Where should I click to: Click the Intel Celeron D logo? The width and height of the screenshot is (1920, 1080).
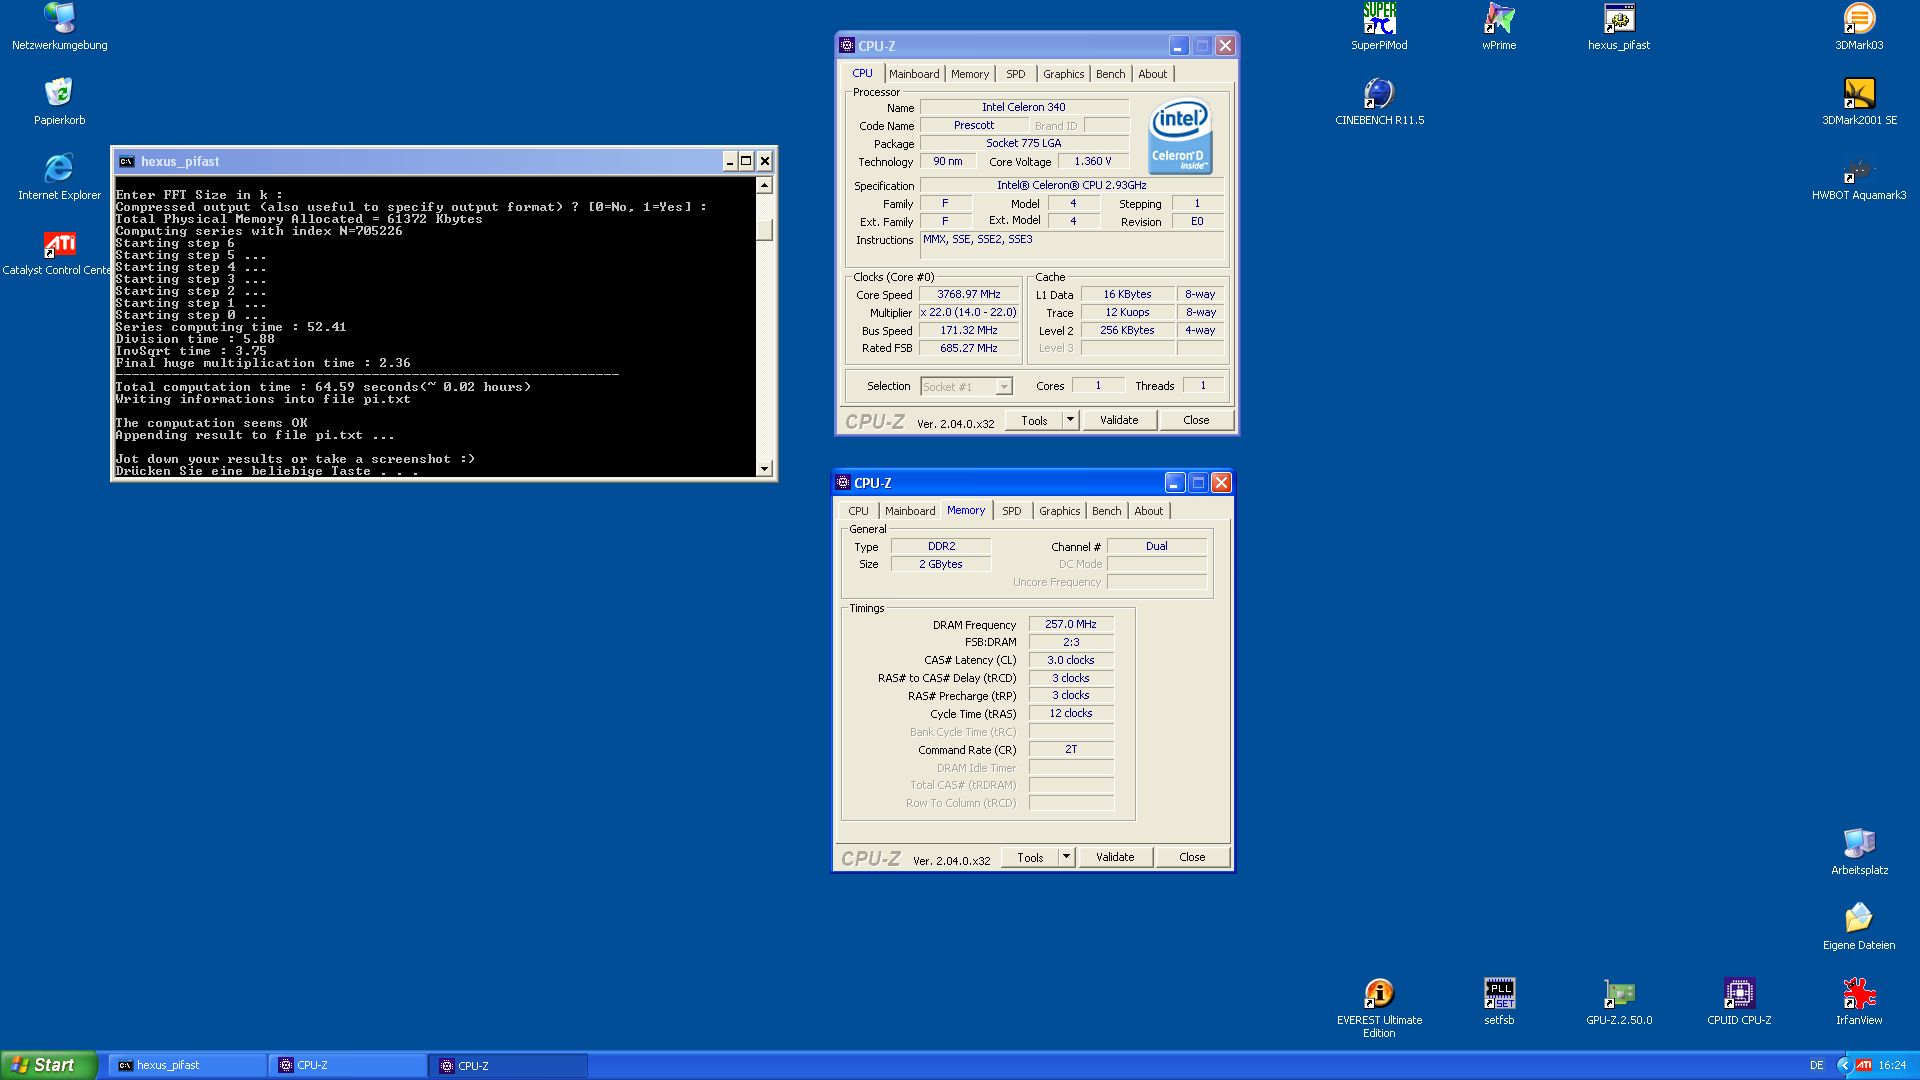(x=1180, y=136)
